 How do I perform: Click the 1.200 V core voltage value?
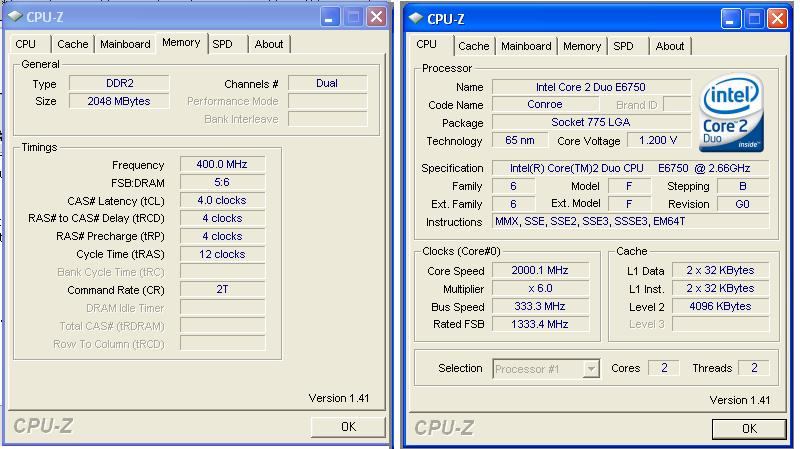point(658,140)
